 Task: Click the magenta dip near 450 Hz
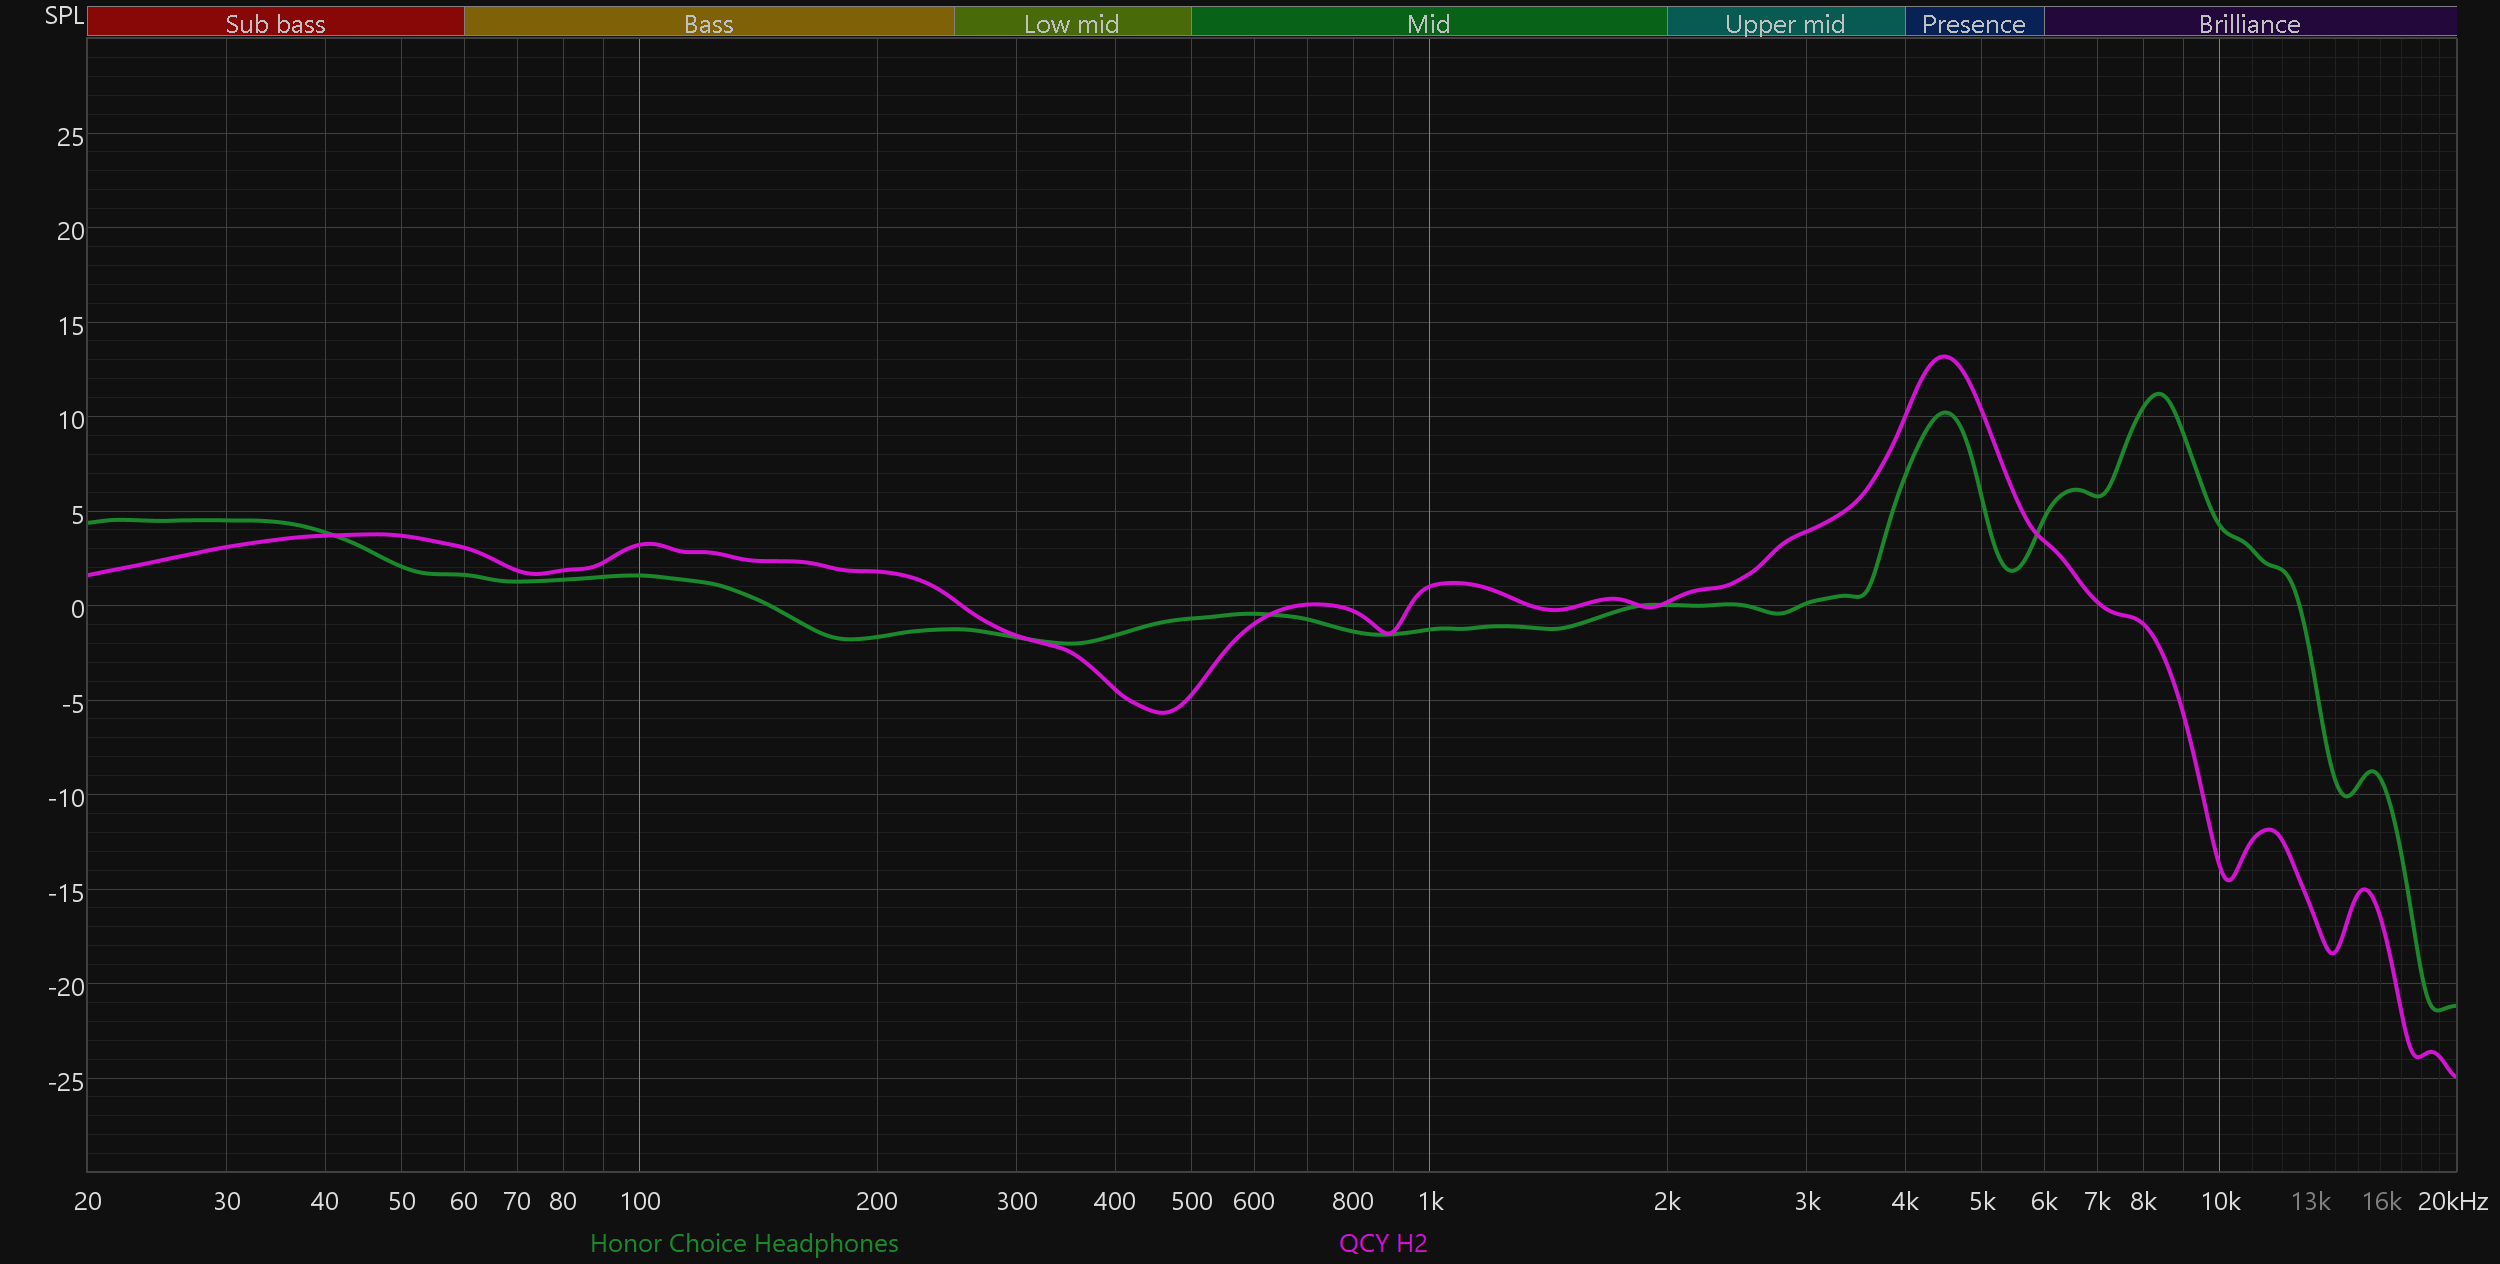tap(1162, 713)
